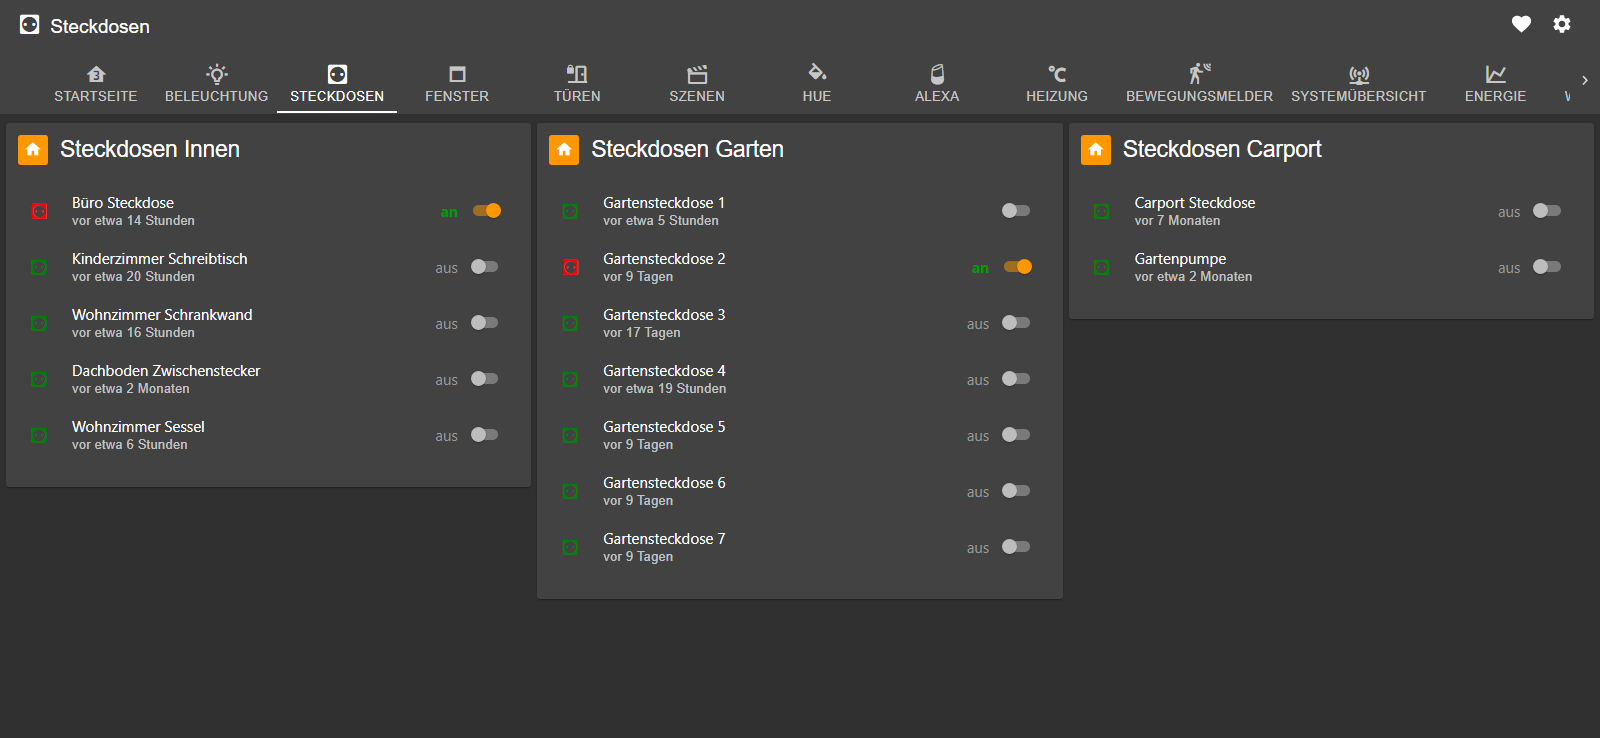Click the Steckdosen Garten card title
This screenshot has height=738, width=1600.
tap(687, 149)
